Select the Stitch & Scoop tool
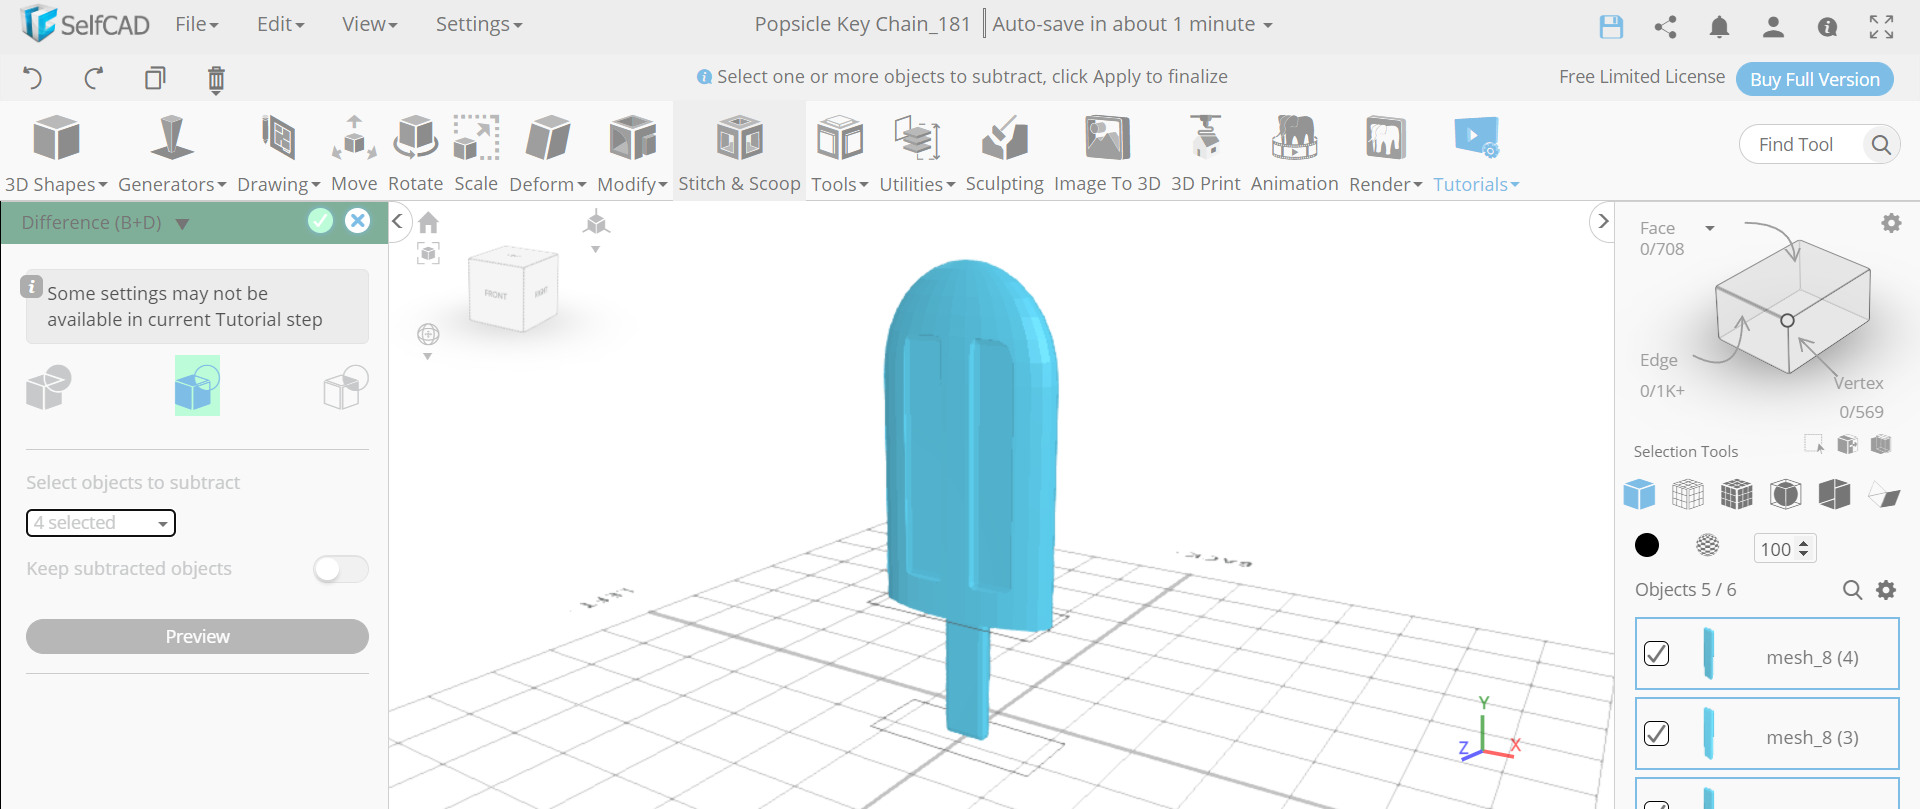 click(x=739, y=153)
